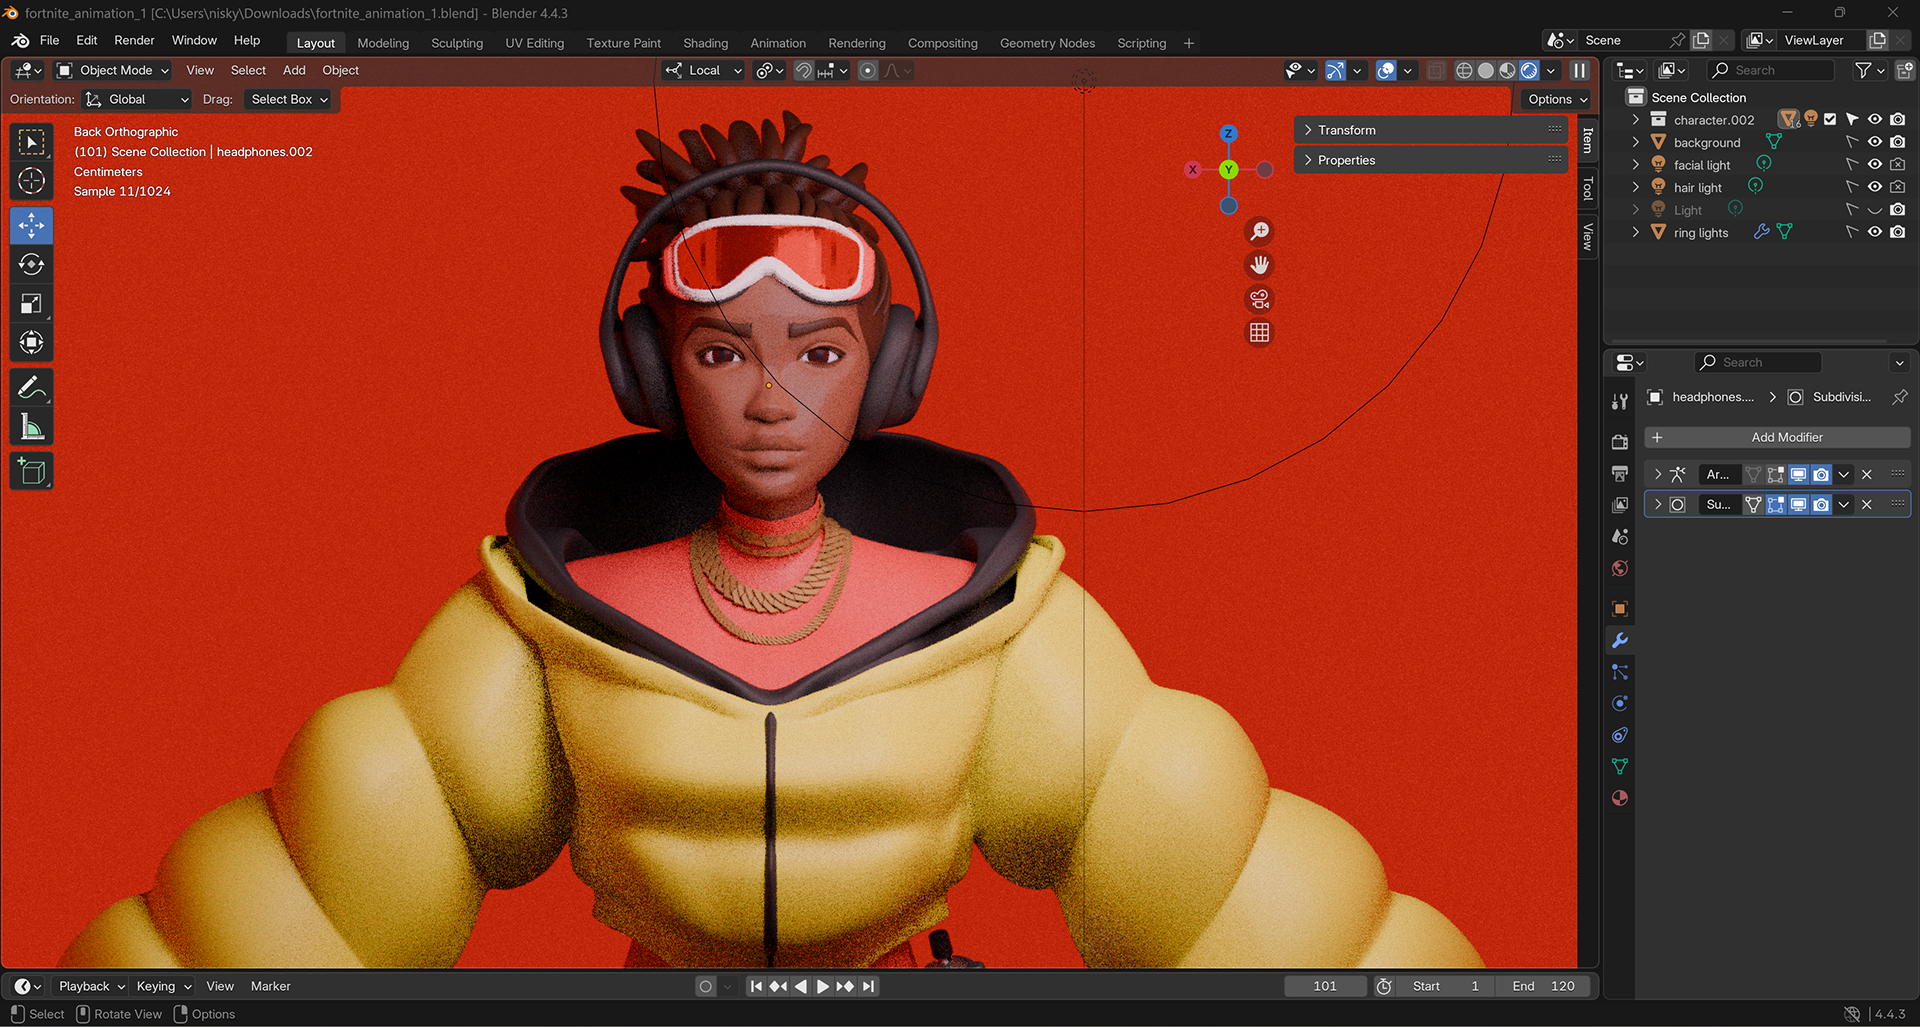Activate the Cursor tool
The width and height of the screenshot is (1920, 1027).
(32, 181)
